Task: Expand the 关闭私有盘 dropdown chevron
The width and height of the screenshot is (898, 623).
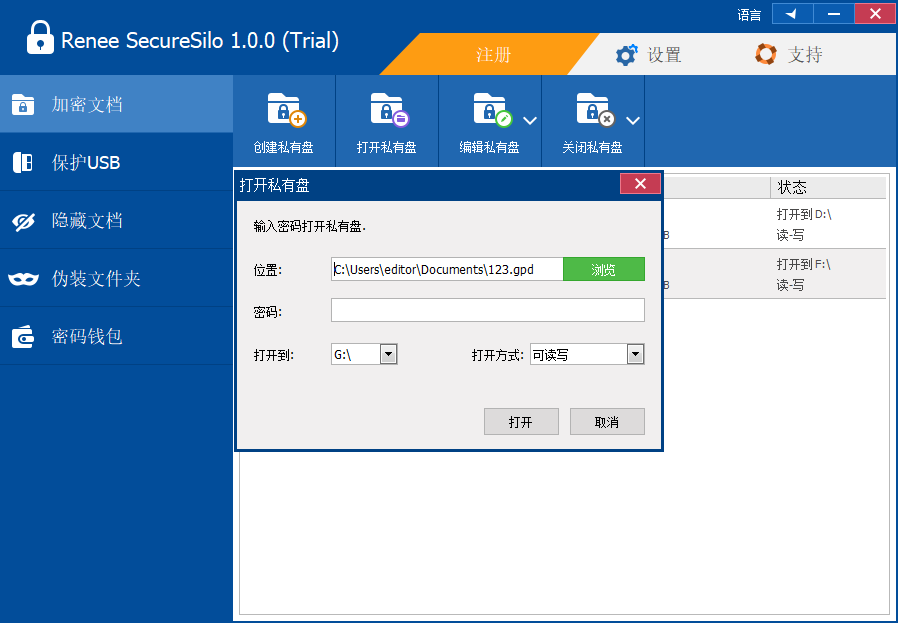Action: 633,121
